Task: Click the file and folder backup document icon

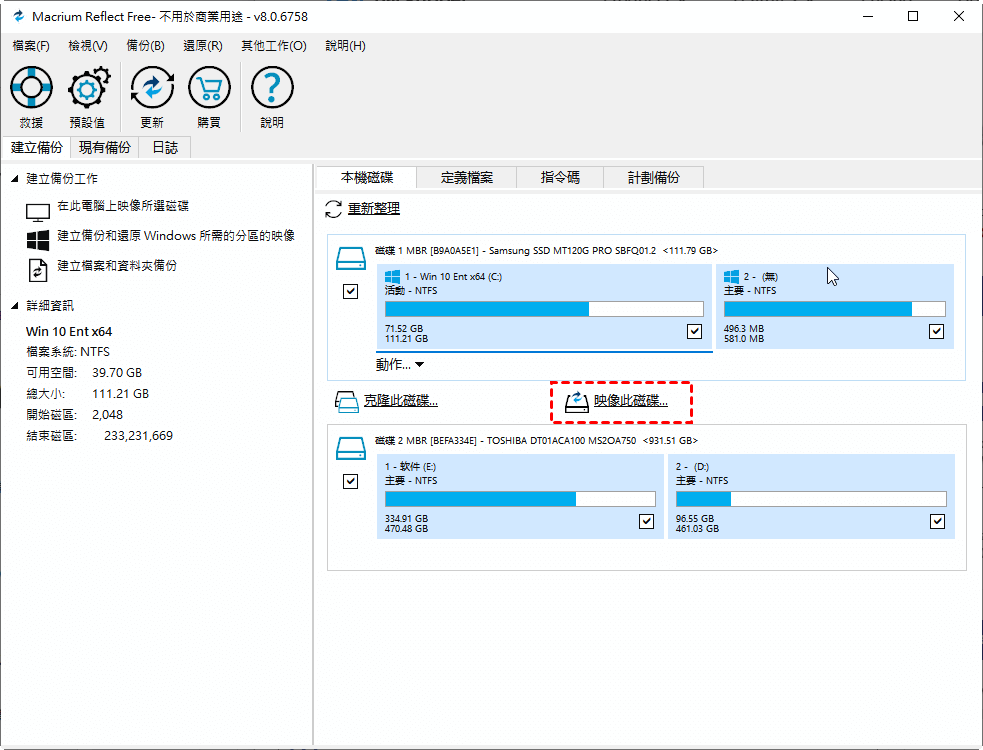Action: (x=38, y=270)
